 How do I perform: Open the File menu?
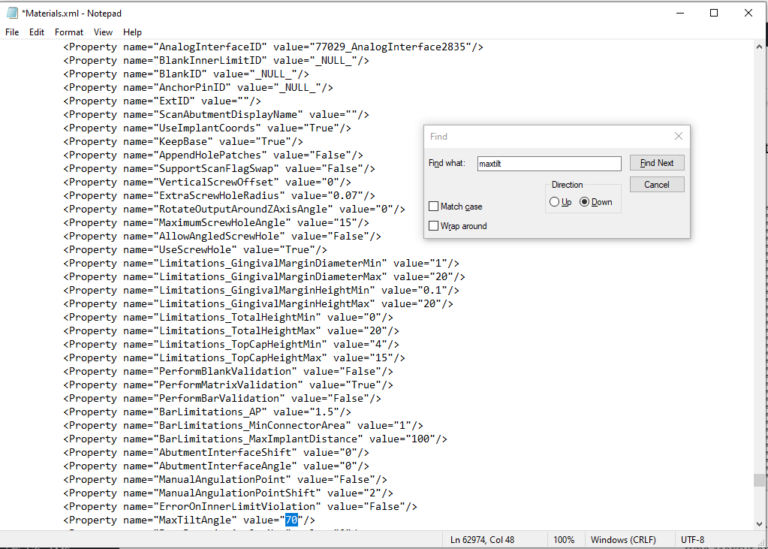(x=12, y=32)
